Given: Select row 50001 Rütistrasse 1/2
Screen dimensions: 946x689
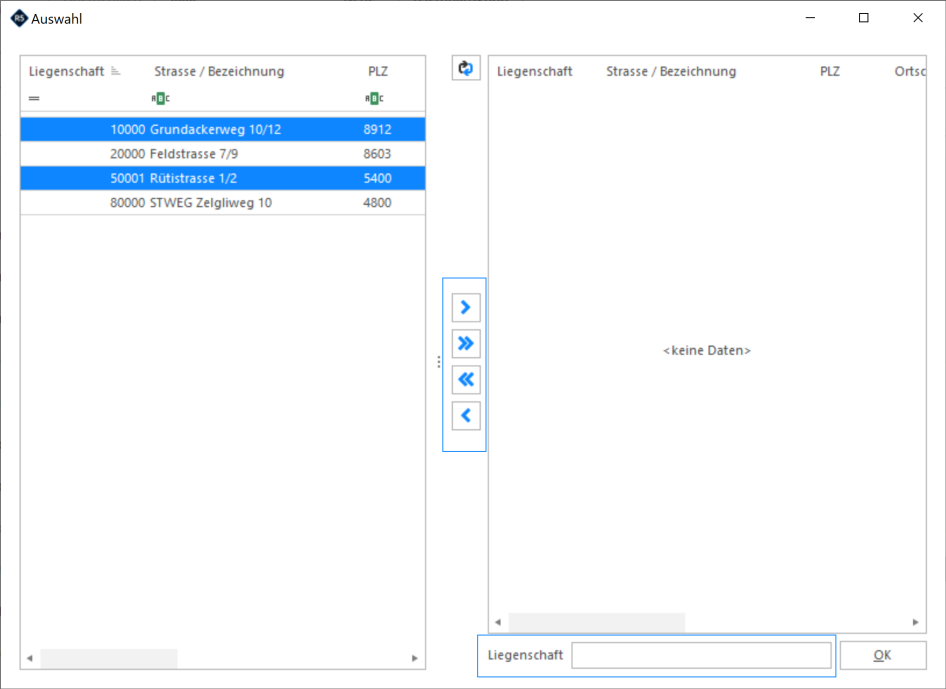Looking at the screenshot, I should click(x=223, y=178).
